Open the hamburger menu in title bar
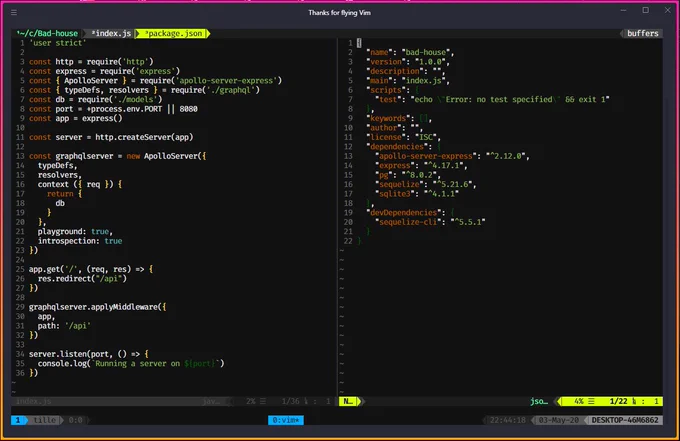 (x=14, y=13)
